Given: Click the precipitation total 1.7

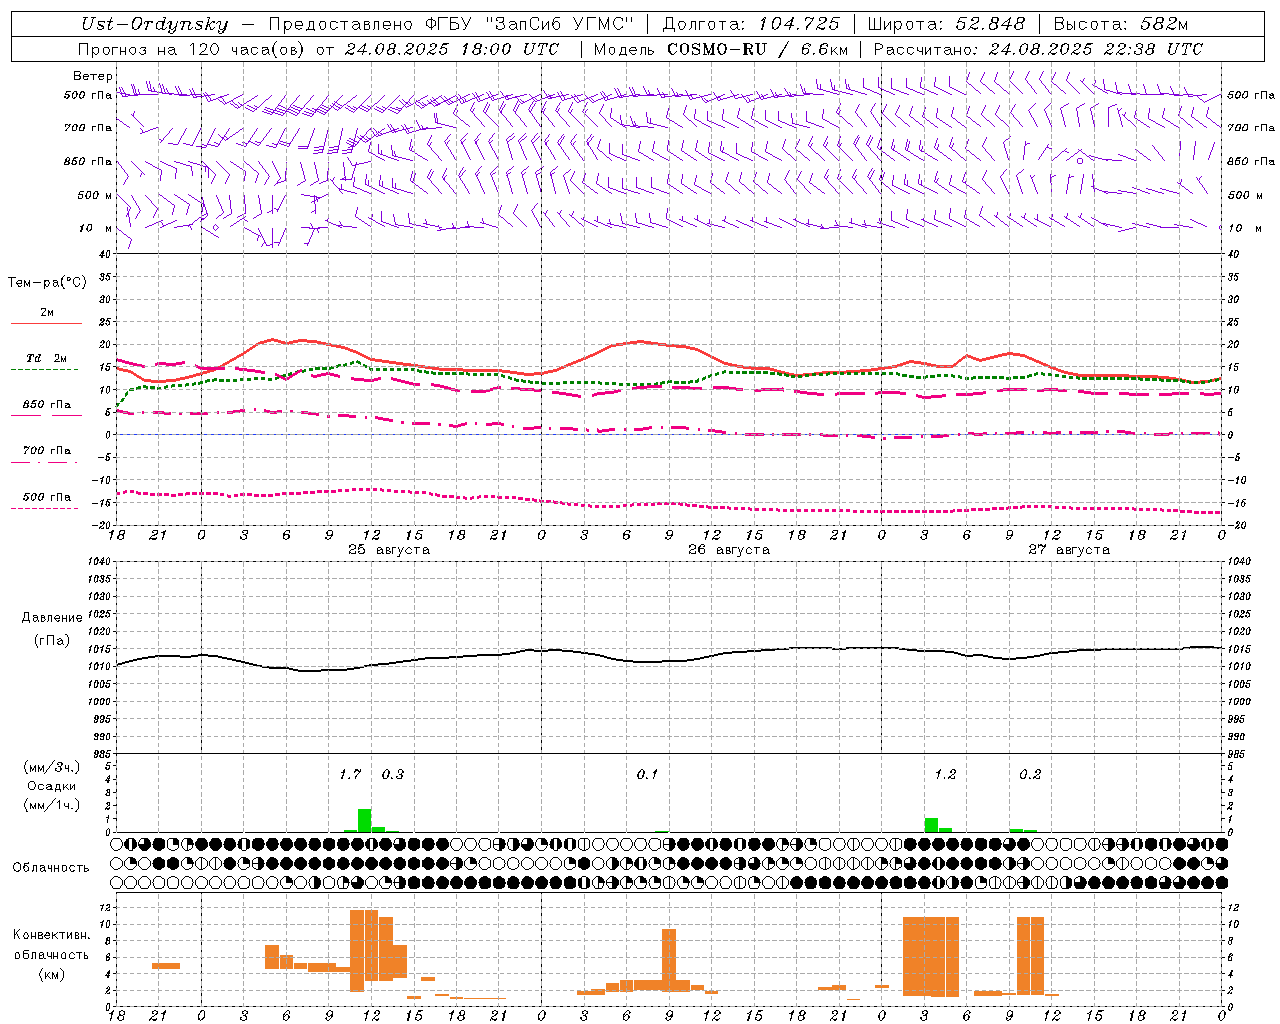Looking at the screenshot, I should 350,774.
